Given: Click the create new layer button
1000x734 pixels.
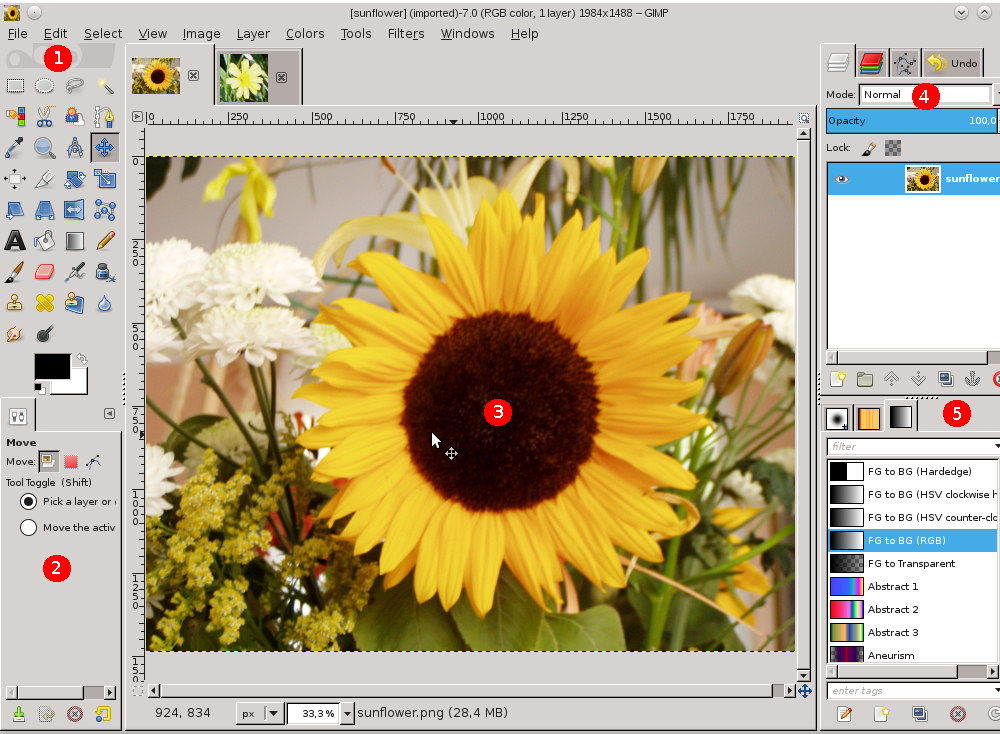Looking at the screenshot, I should pyautogui.click(x=838, y=379).
